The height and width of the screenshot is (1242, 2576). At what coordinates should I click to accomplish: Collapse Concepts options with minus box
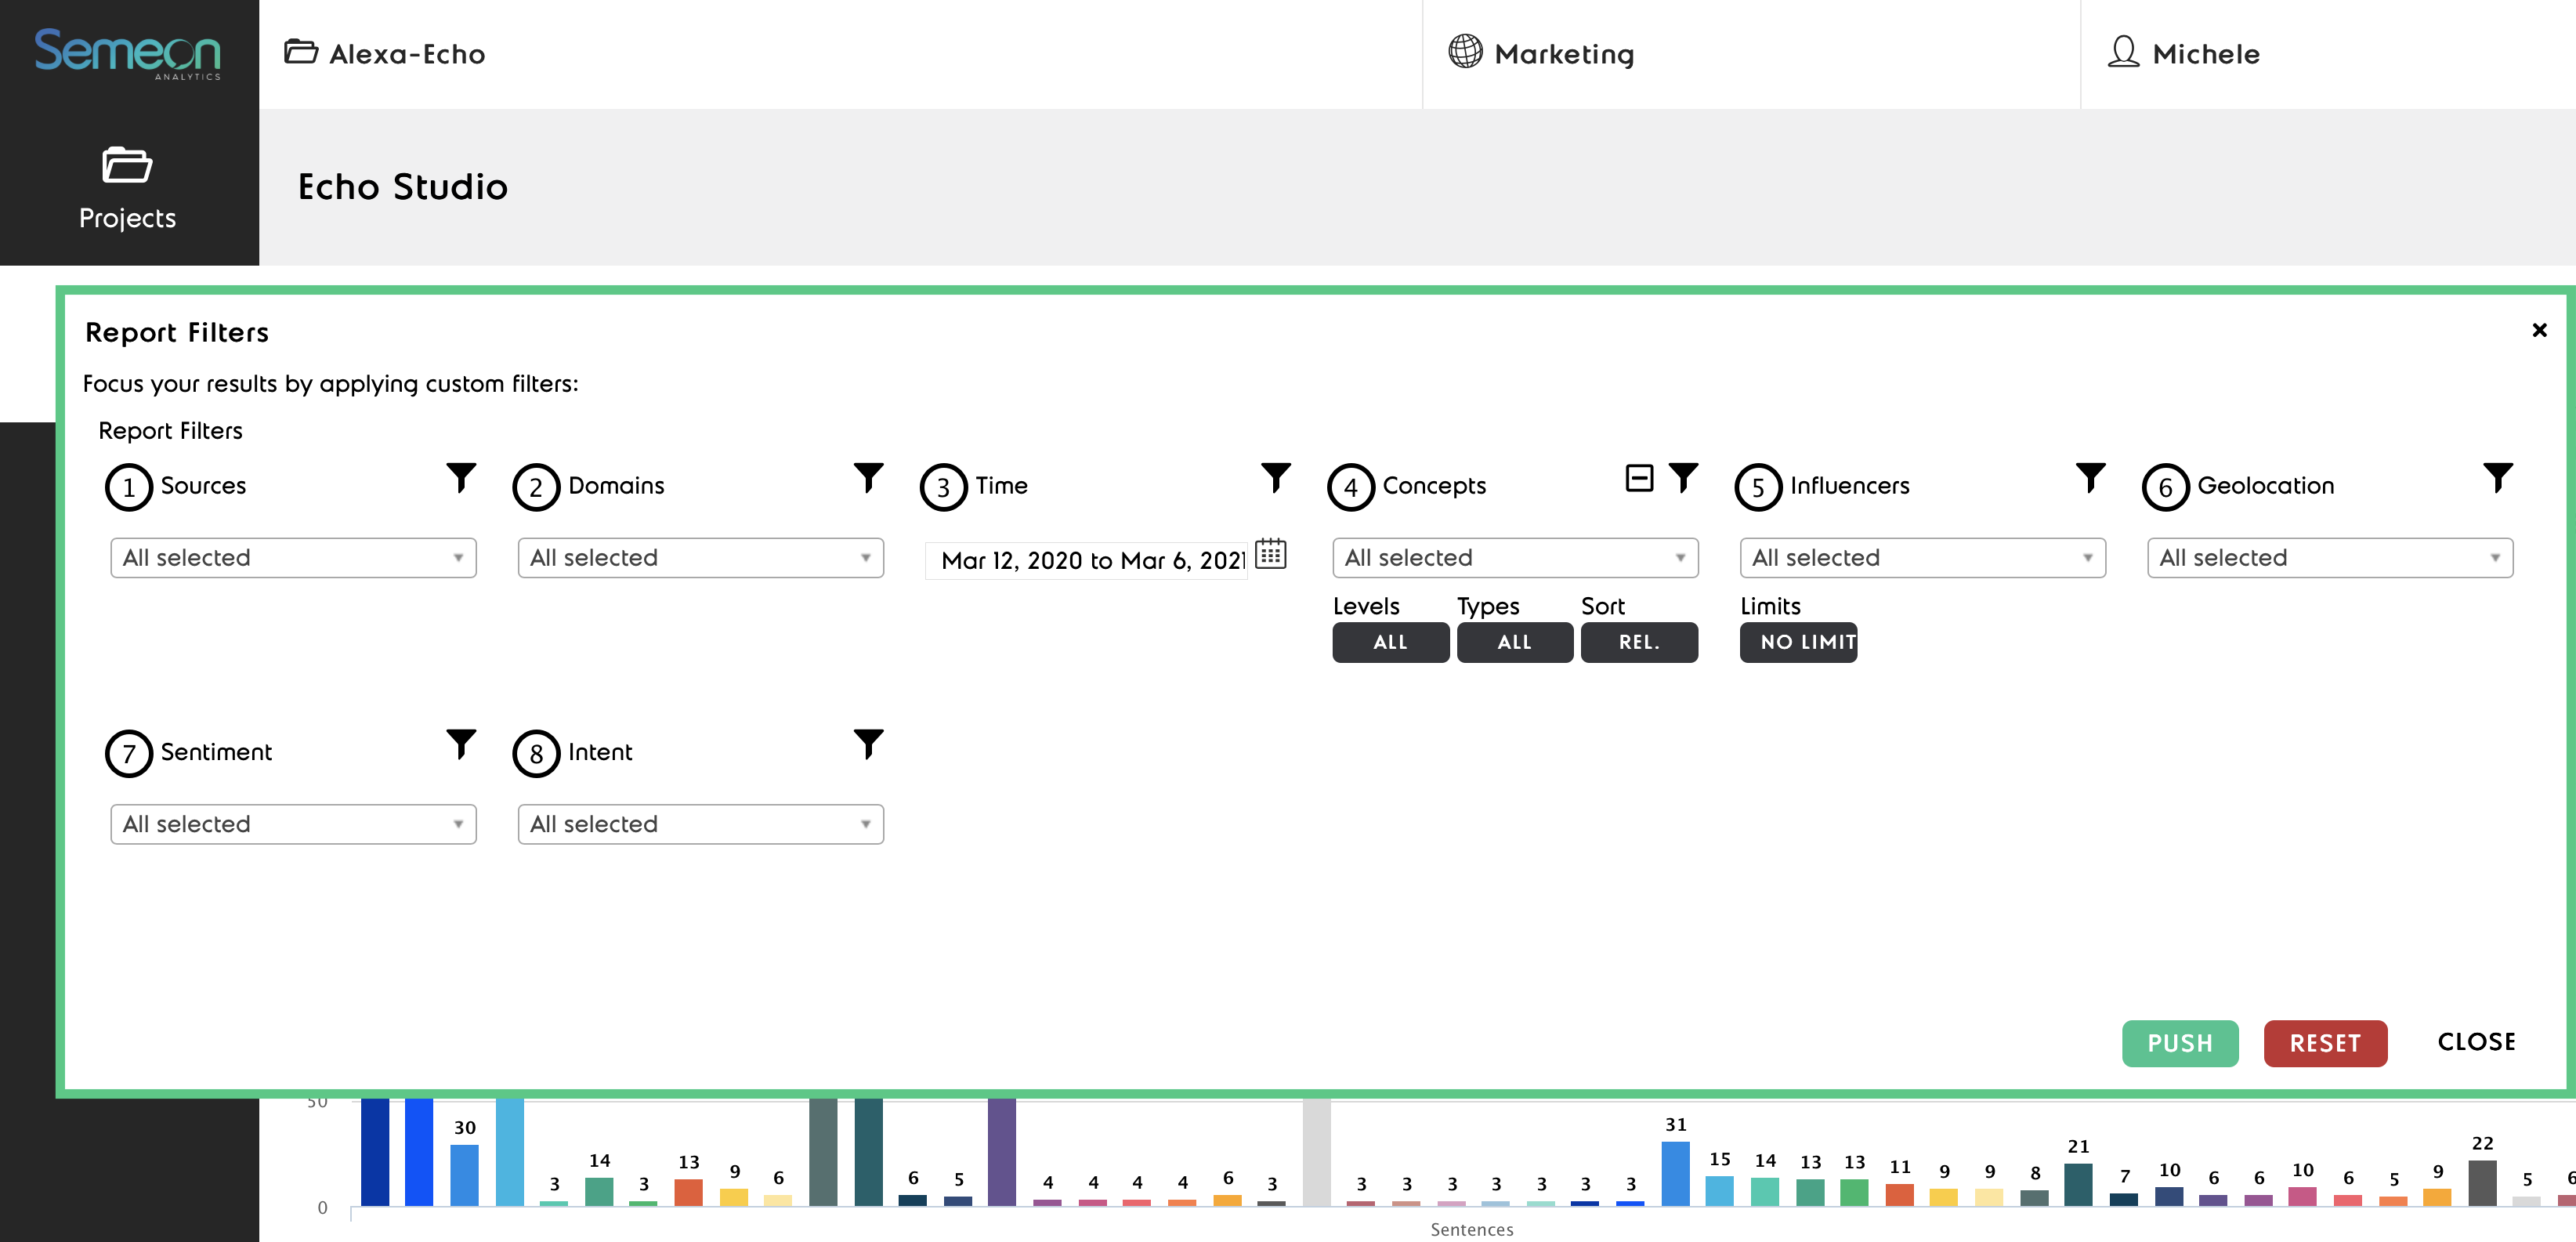pos(1639,478)
